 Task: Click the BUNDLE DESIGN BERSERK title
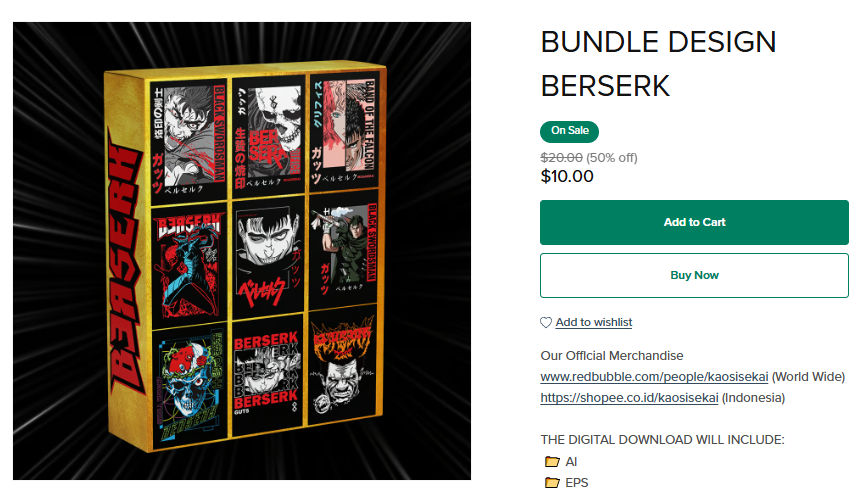click(x=658, y=64)
